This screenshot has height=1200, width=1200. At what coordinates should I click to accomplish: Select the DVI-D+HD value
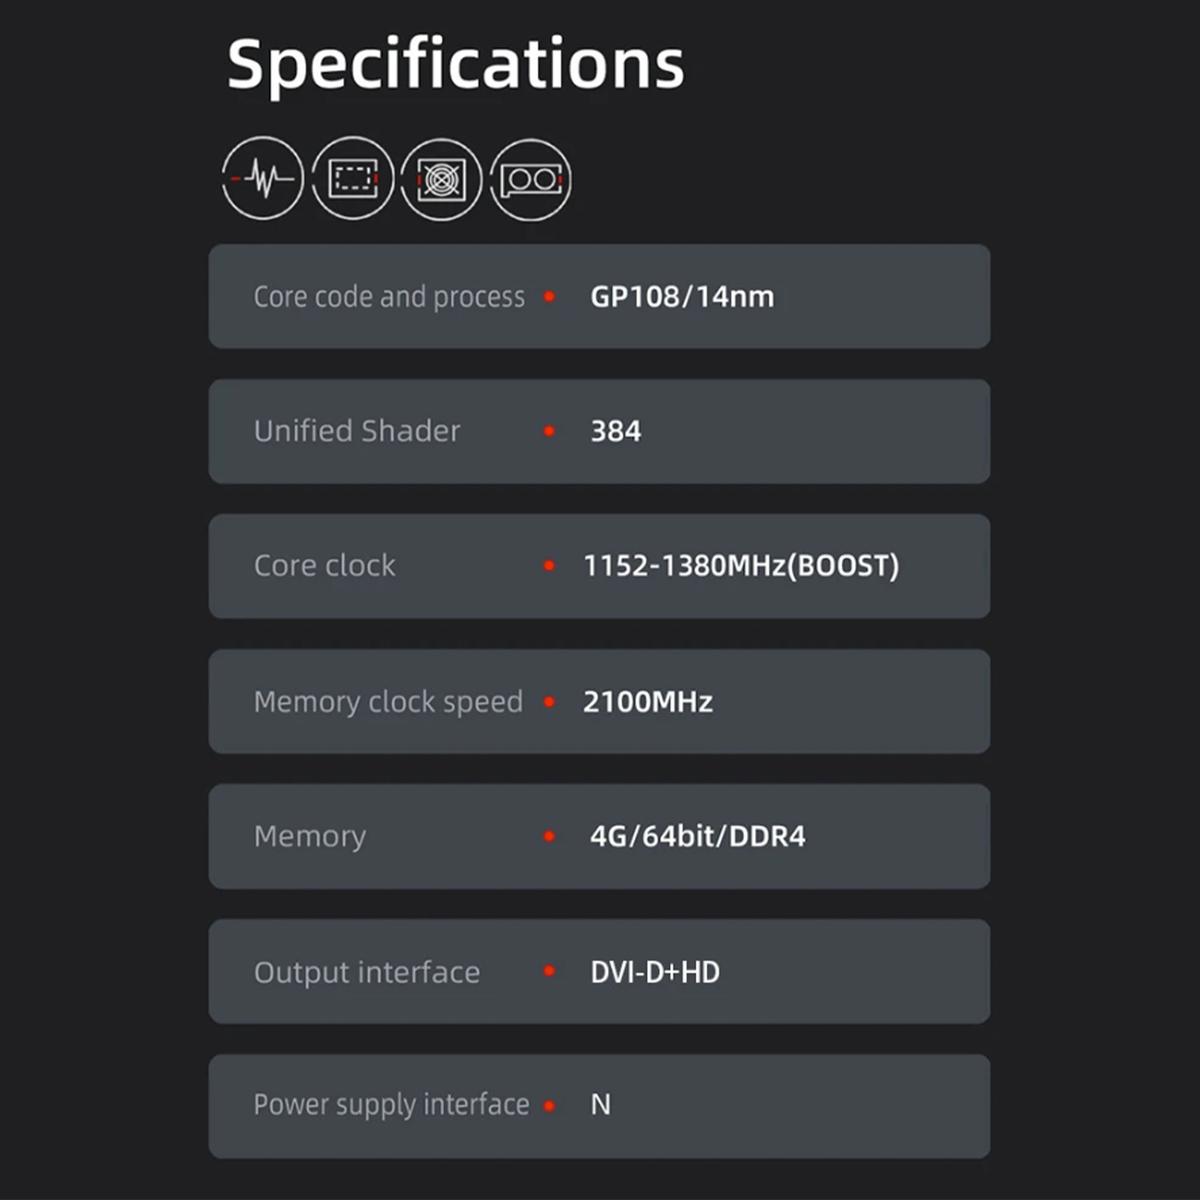655,972
